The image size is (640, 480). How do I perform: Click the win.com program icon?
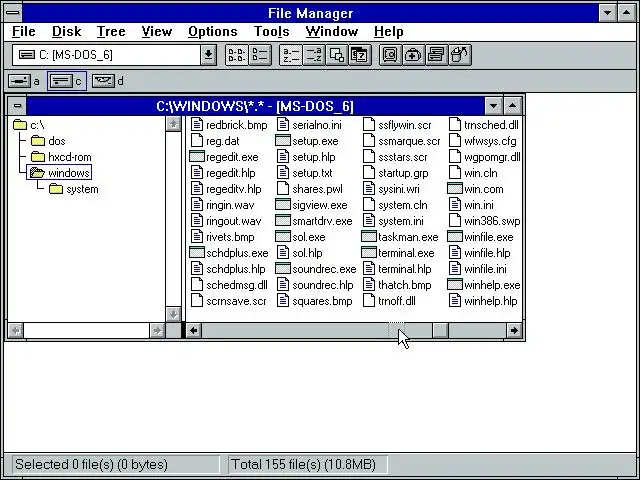[x=455, y=189]
